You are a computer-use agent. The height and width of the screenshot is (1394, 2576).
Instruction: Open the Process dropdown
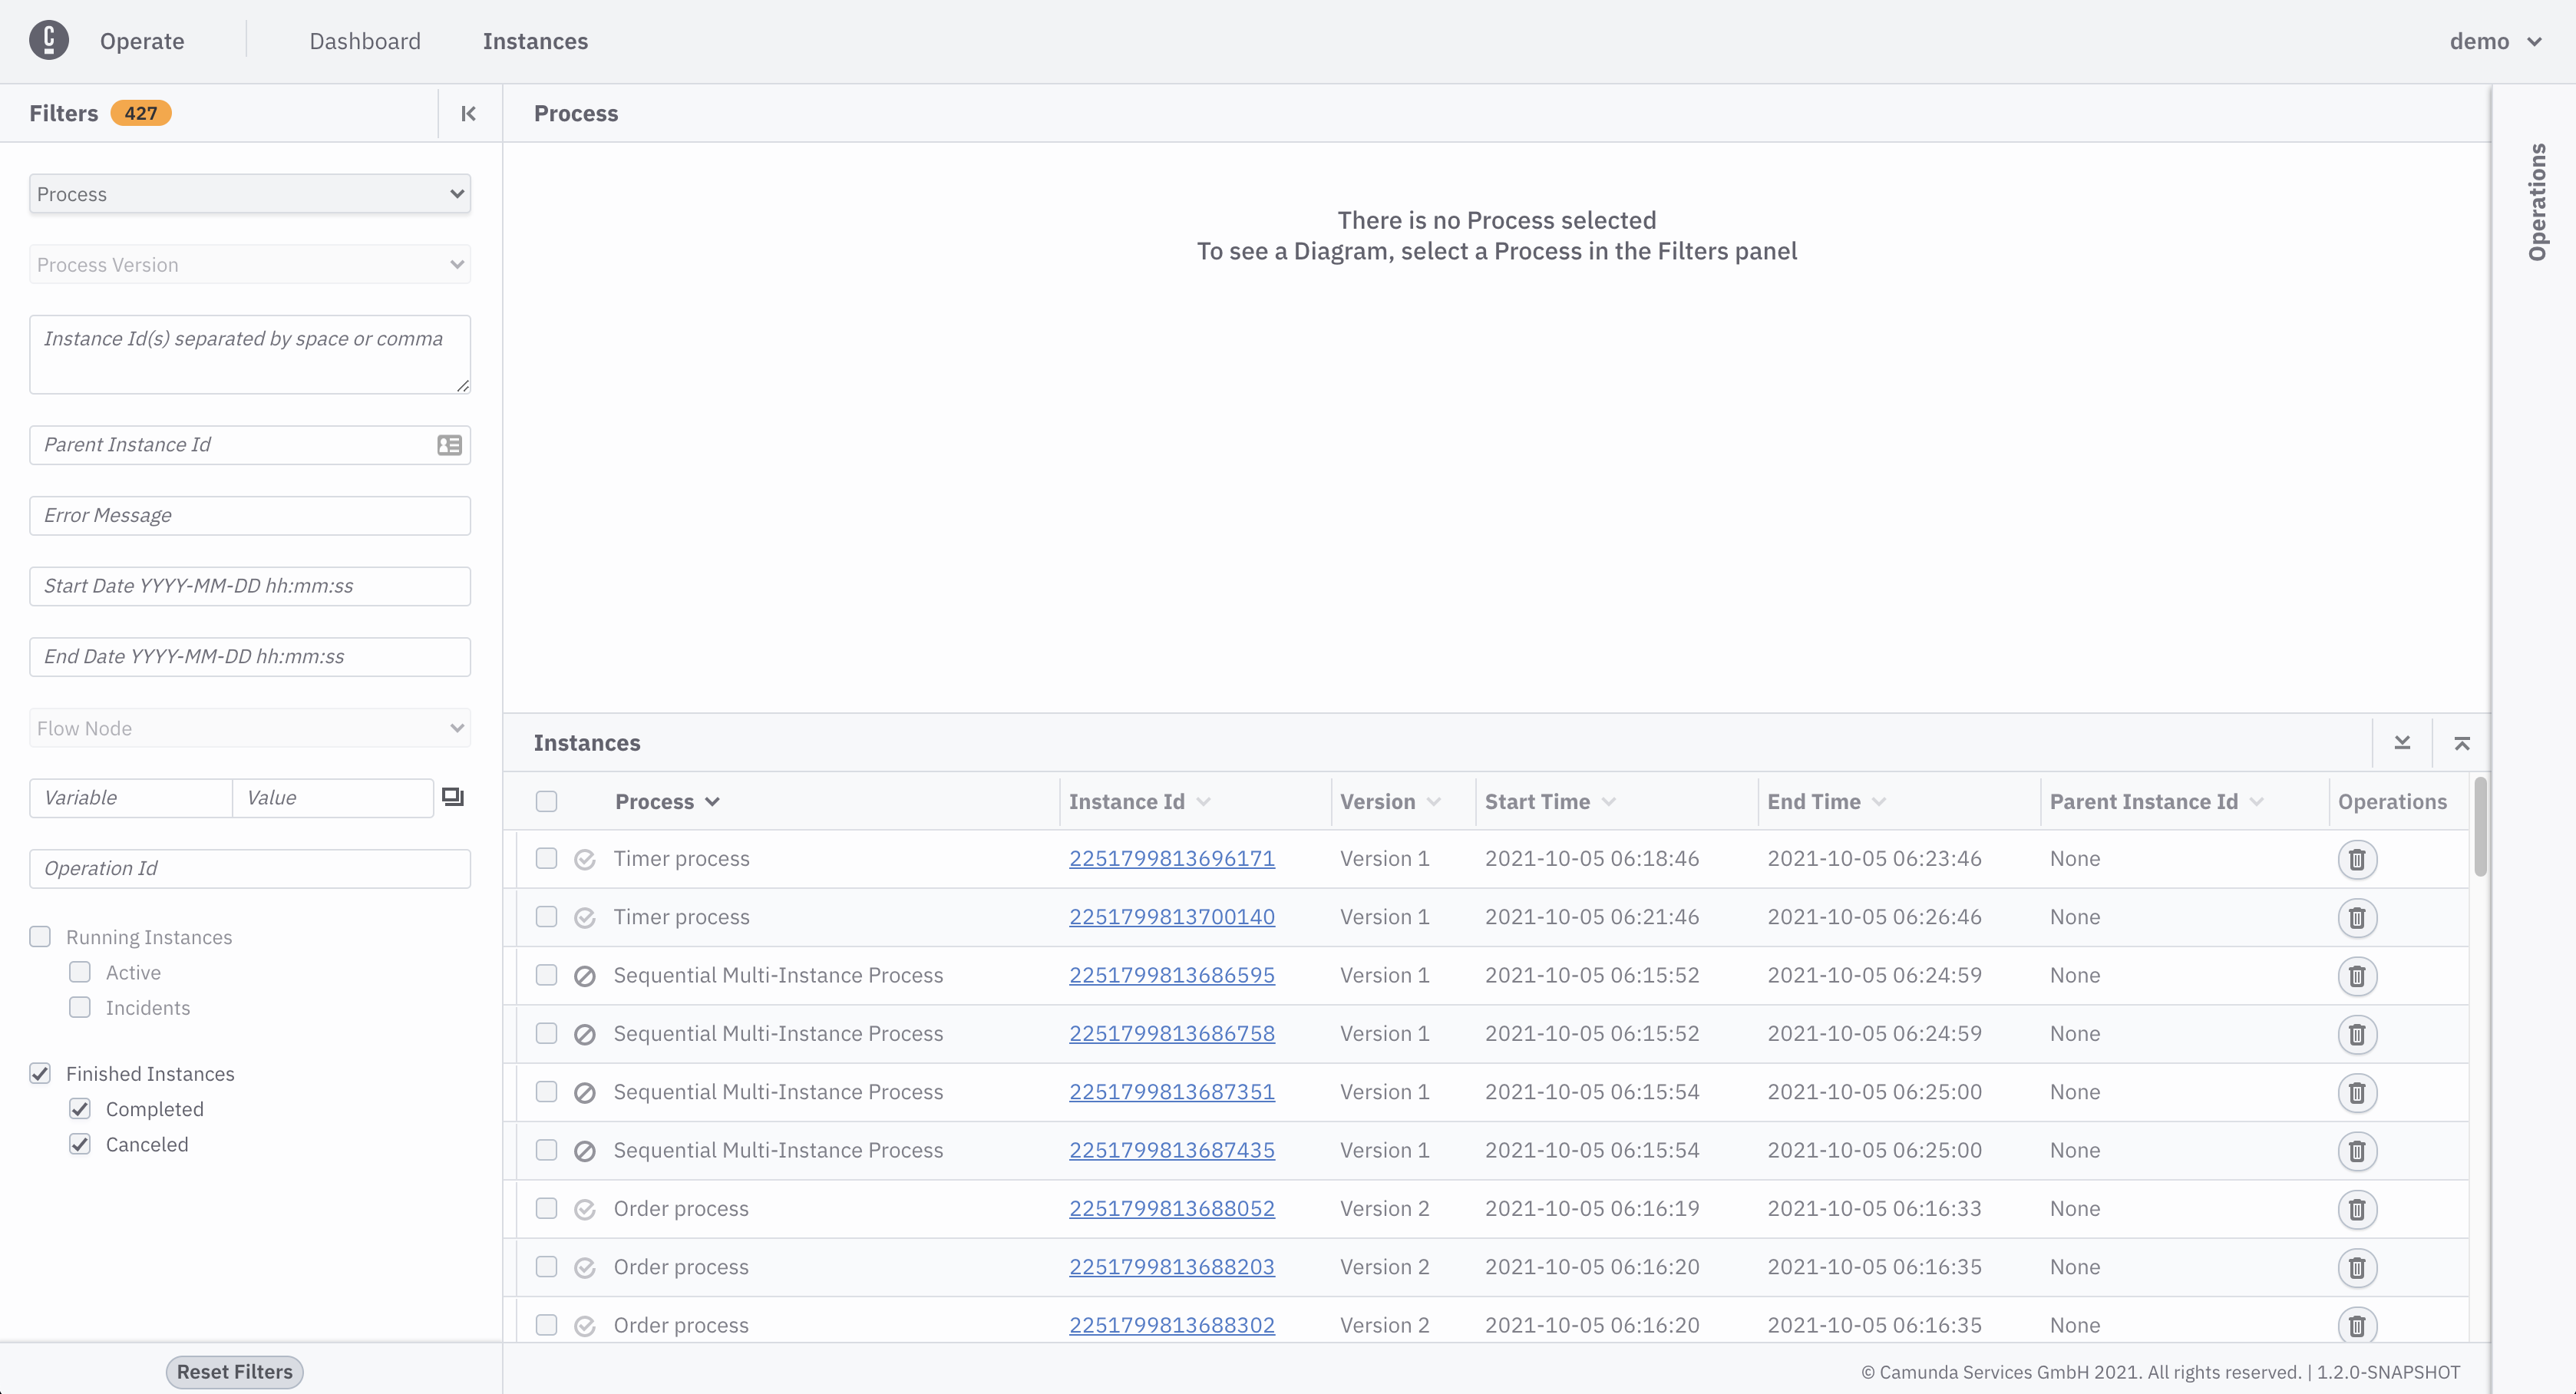(x=249, y=193)
